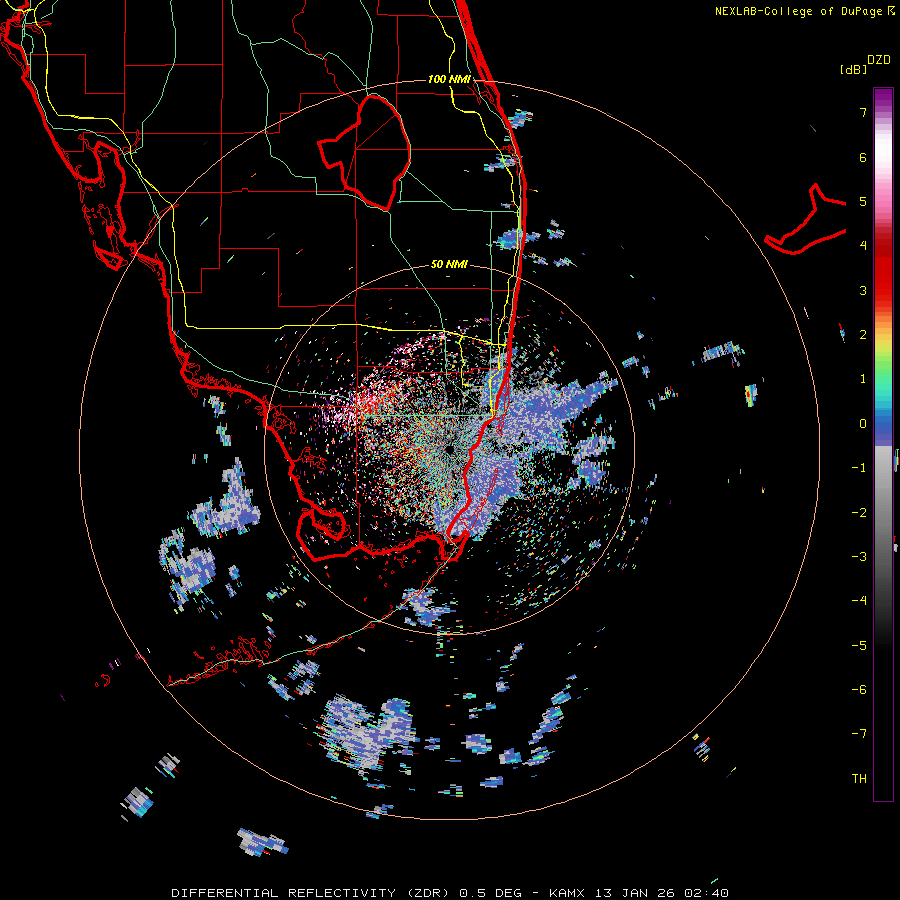Click the 50 NMI range ring label

(x=449, y=264)
